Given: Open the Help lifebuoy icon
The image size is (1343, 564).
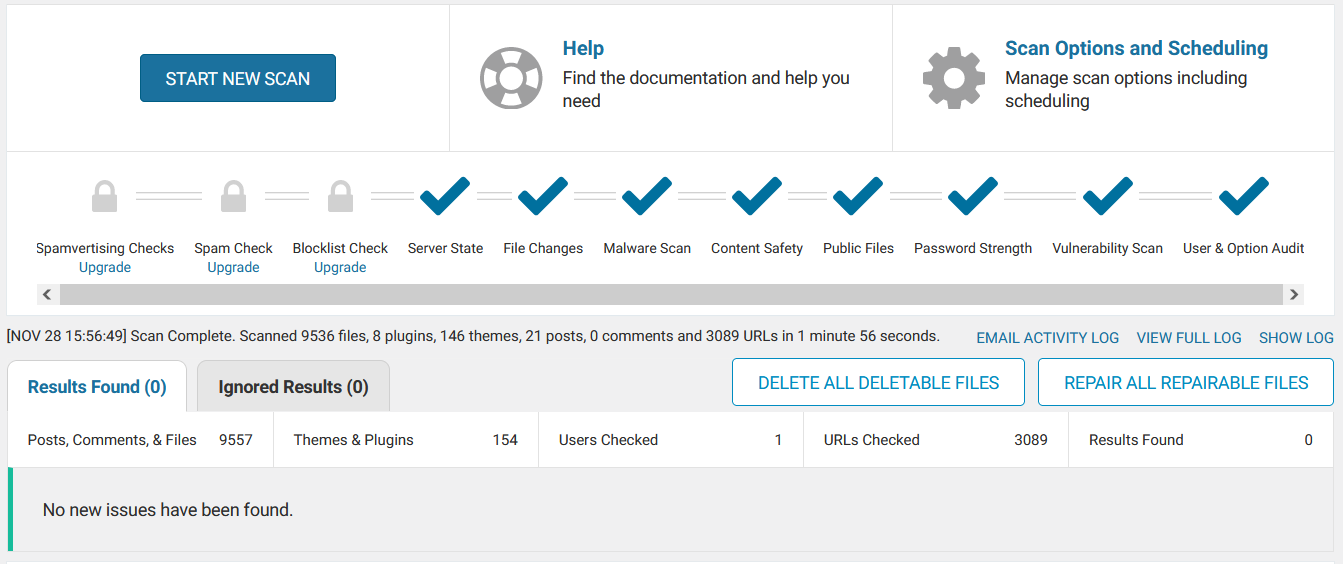Looking at the screenshot, I should [x=511, y=78].
